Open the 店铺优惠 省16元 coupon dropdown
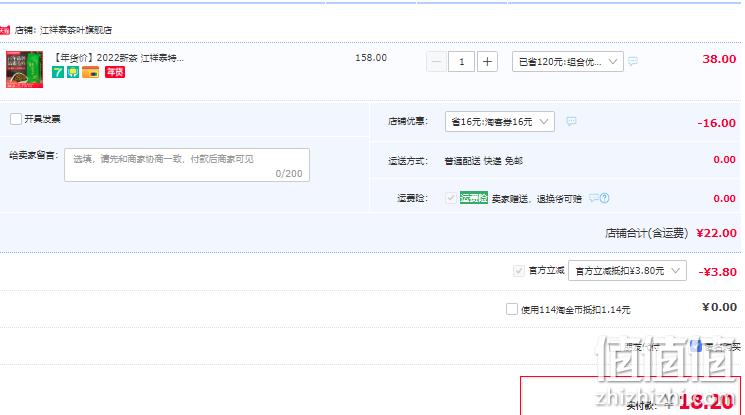The height and width of the screenshot is (415, 745). (x=499, y=122)
